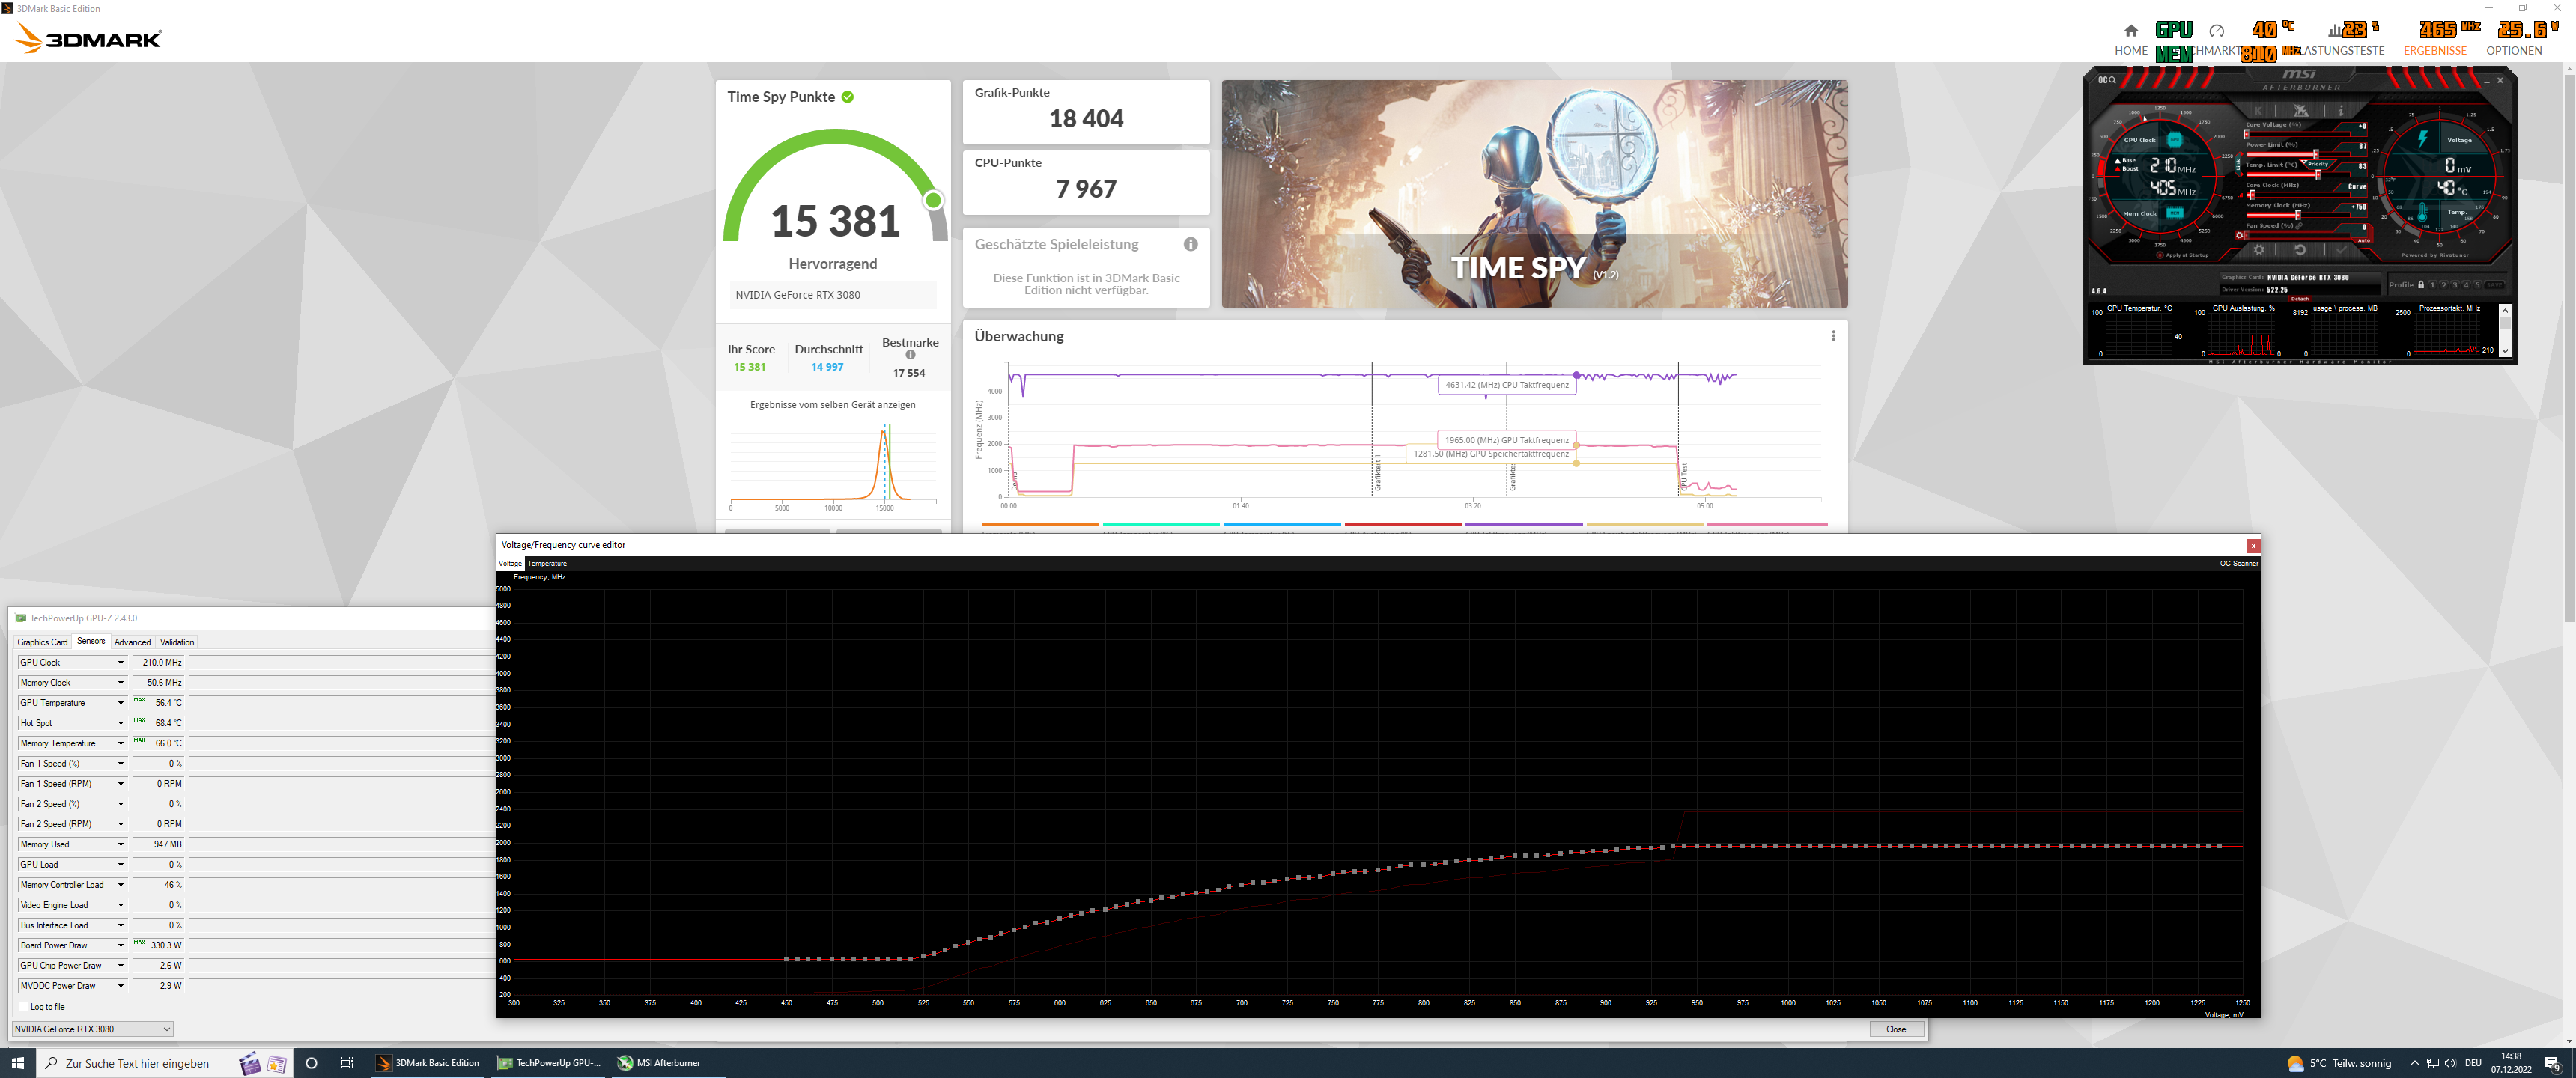This screenshot has width=2576, height=1078.
Task: Select Temperature tab in curve editor
Action: [547, 563]
